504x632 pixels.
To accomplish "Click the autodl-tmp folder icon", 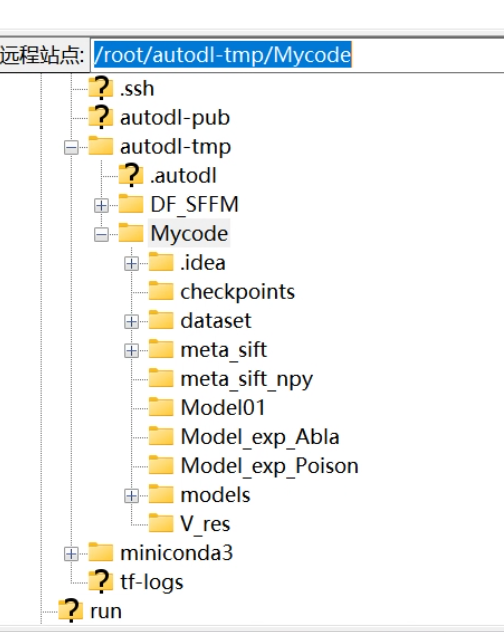I will click(101, 146).
